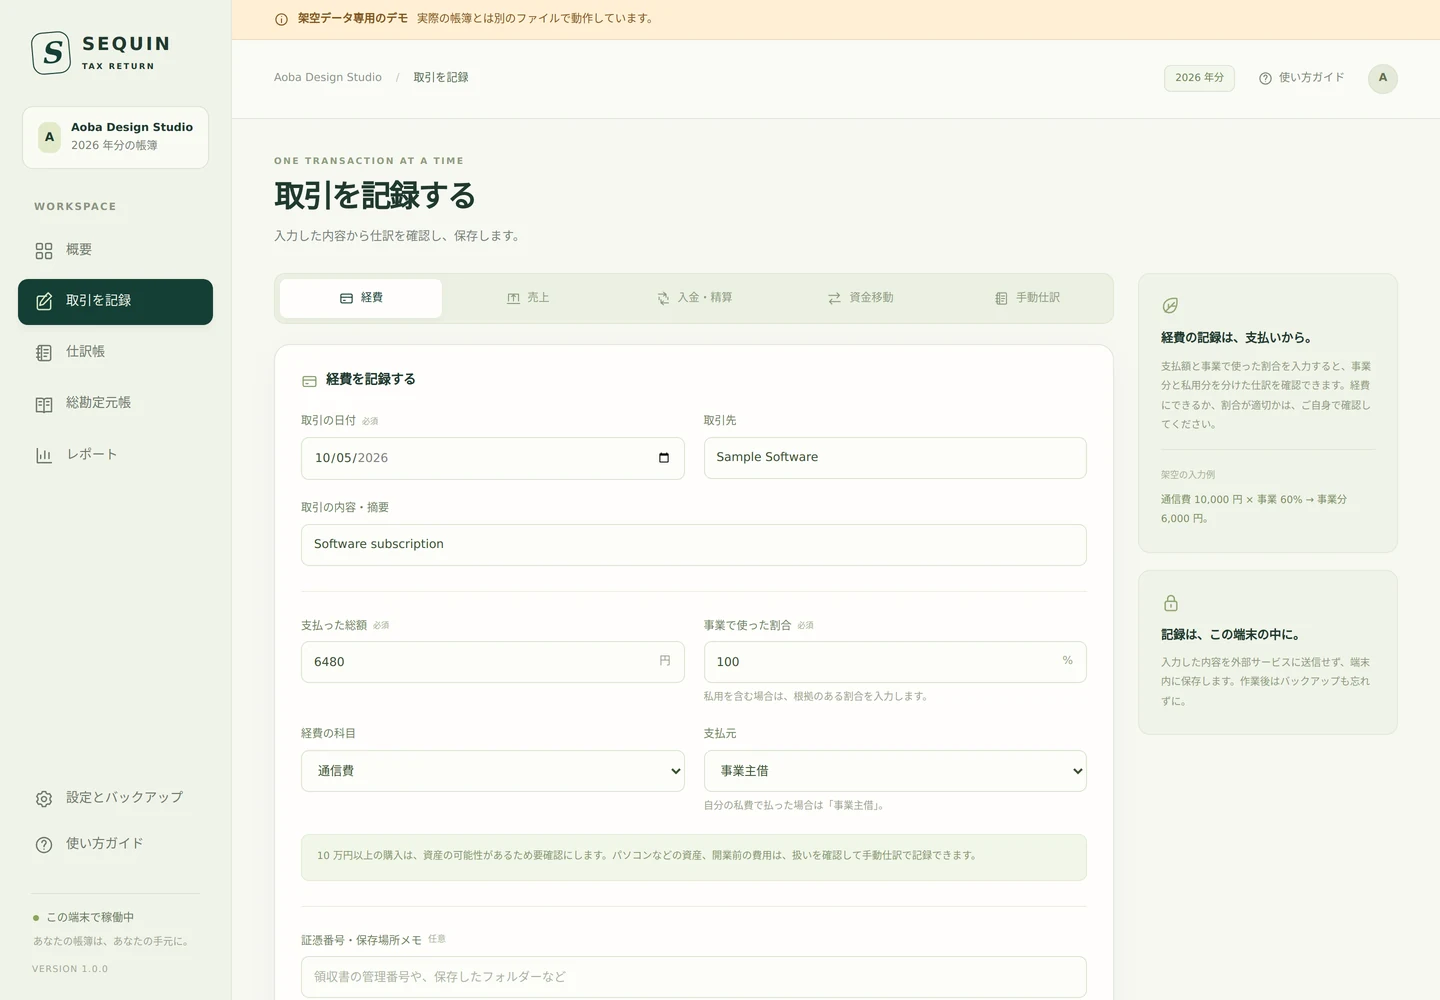Screen dimensions: 1440x1000
Task: Click the lock icon in privacy card
Action: point(1171,603)
